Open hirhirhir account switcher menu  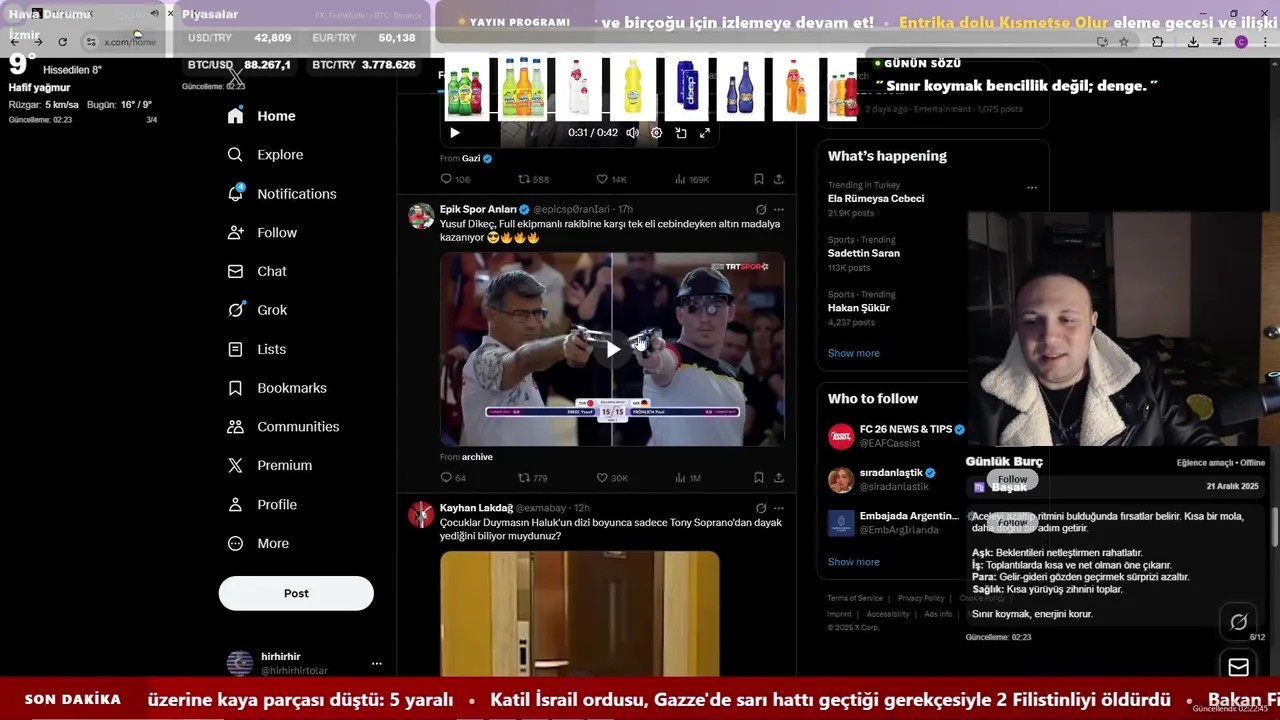coord(376,664)
